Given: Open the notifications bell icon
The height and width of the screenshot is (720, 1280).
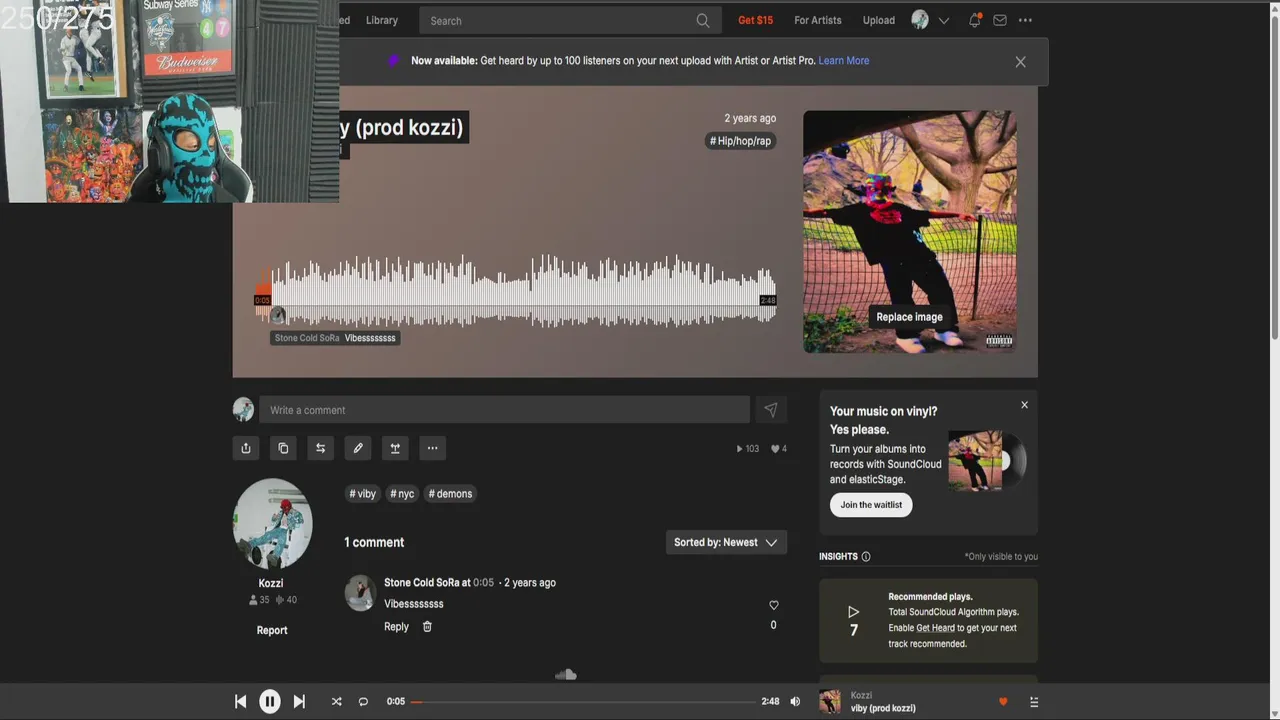Looking at the screenshot, I should (x=974, y=20).
